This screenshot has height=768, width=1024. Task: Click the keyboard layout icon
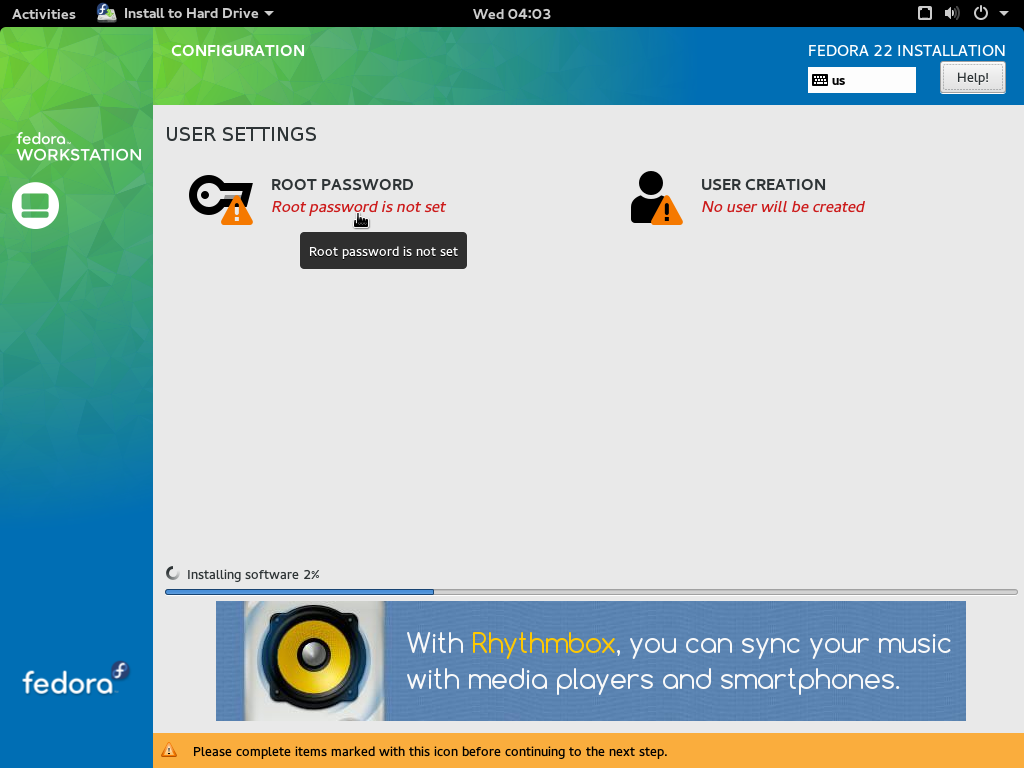[820, 80]
